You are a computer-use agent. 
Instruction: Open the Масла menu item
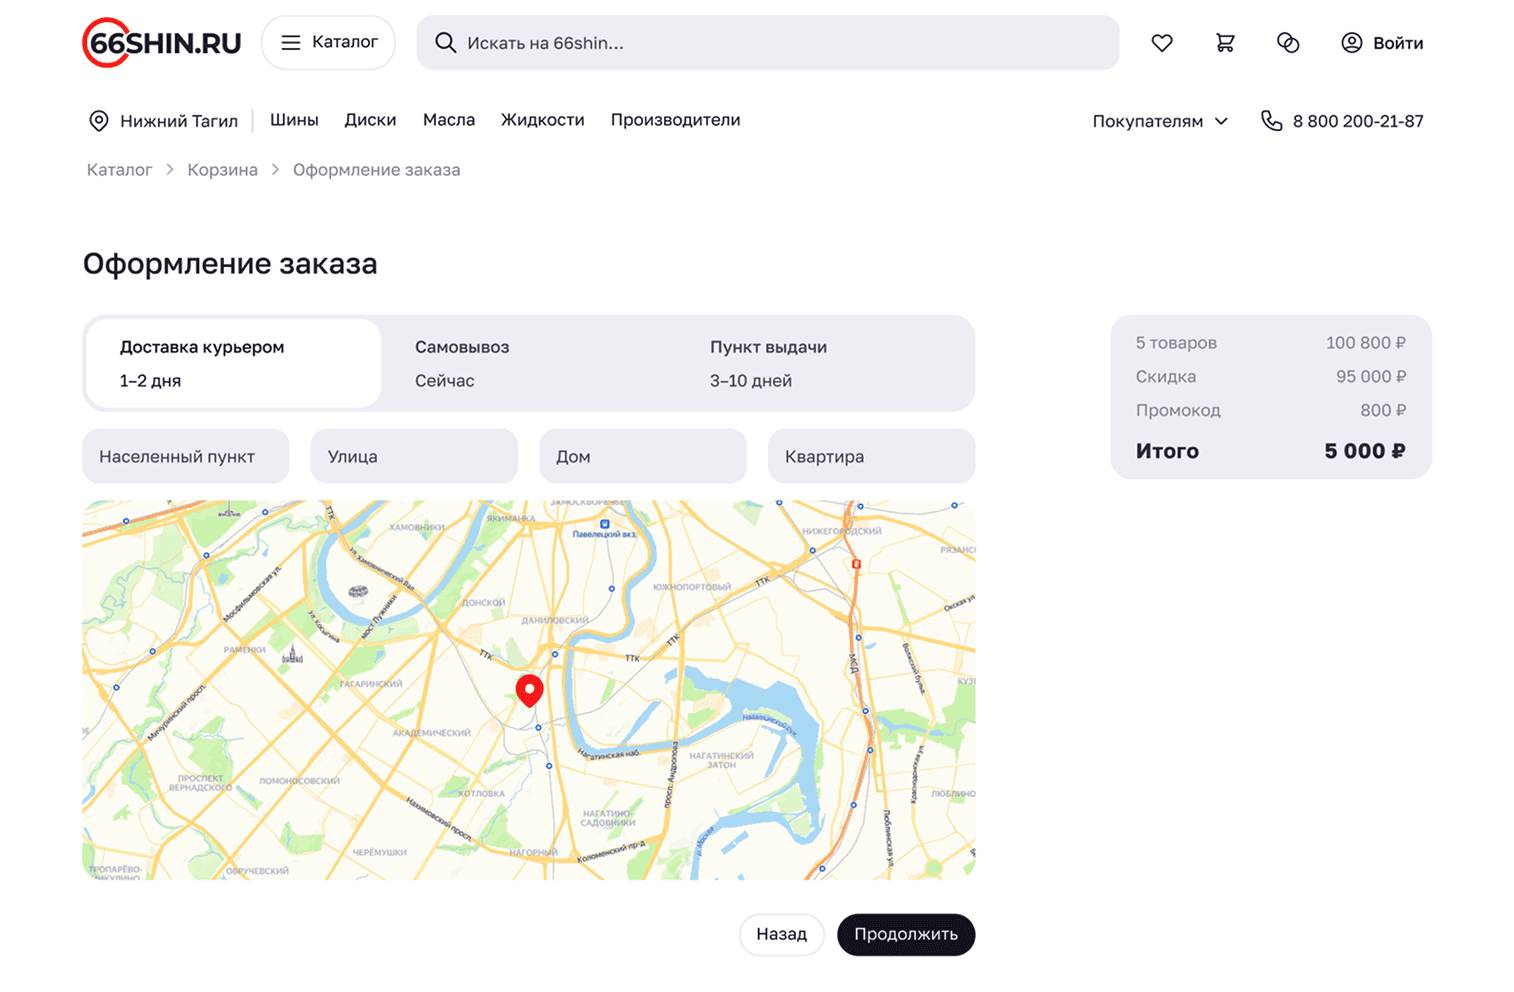449,120
